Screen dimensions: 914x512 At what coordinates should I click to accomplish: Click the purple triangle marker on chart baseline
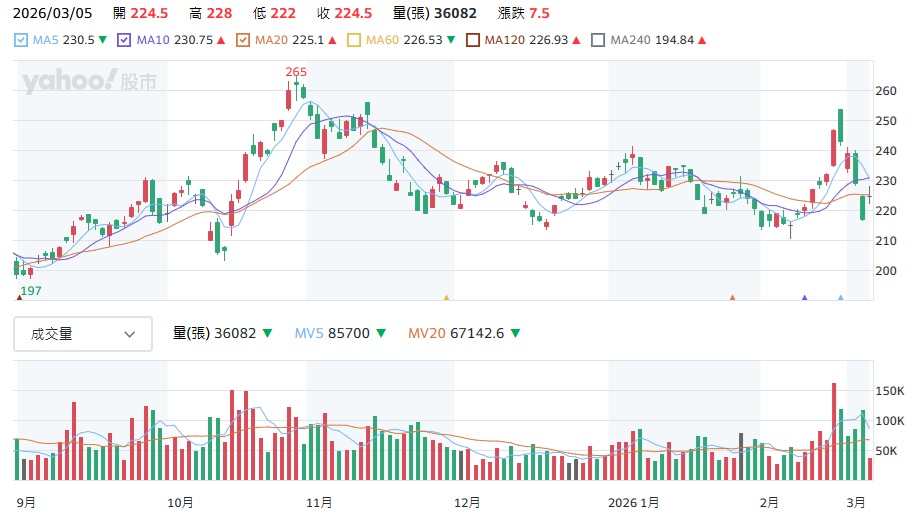[804, 297]
